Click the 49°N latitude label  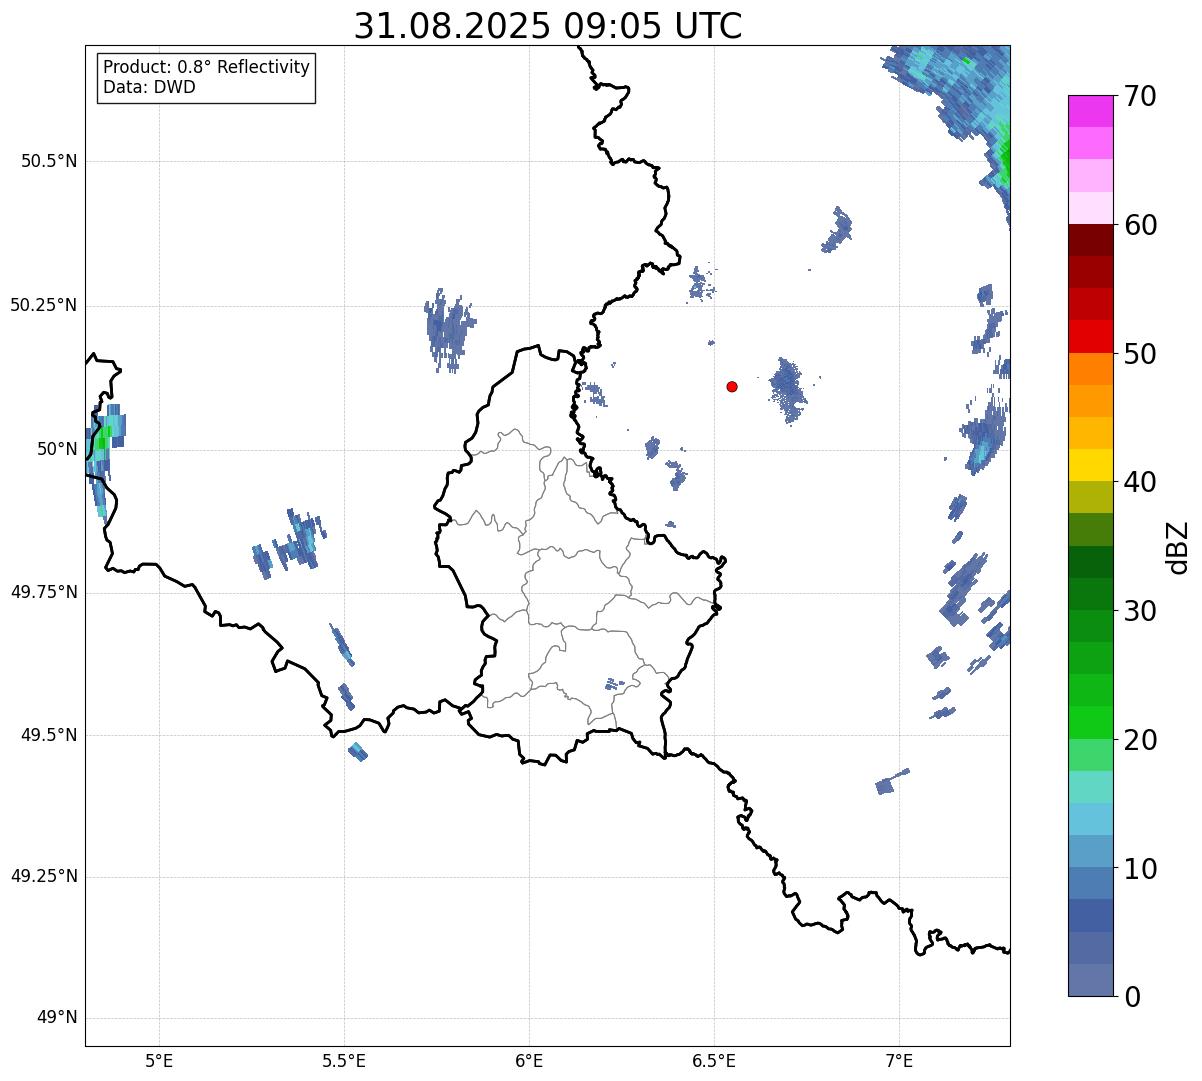click(57, 1018)
